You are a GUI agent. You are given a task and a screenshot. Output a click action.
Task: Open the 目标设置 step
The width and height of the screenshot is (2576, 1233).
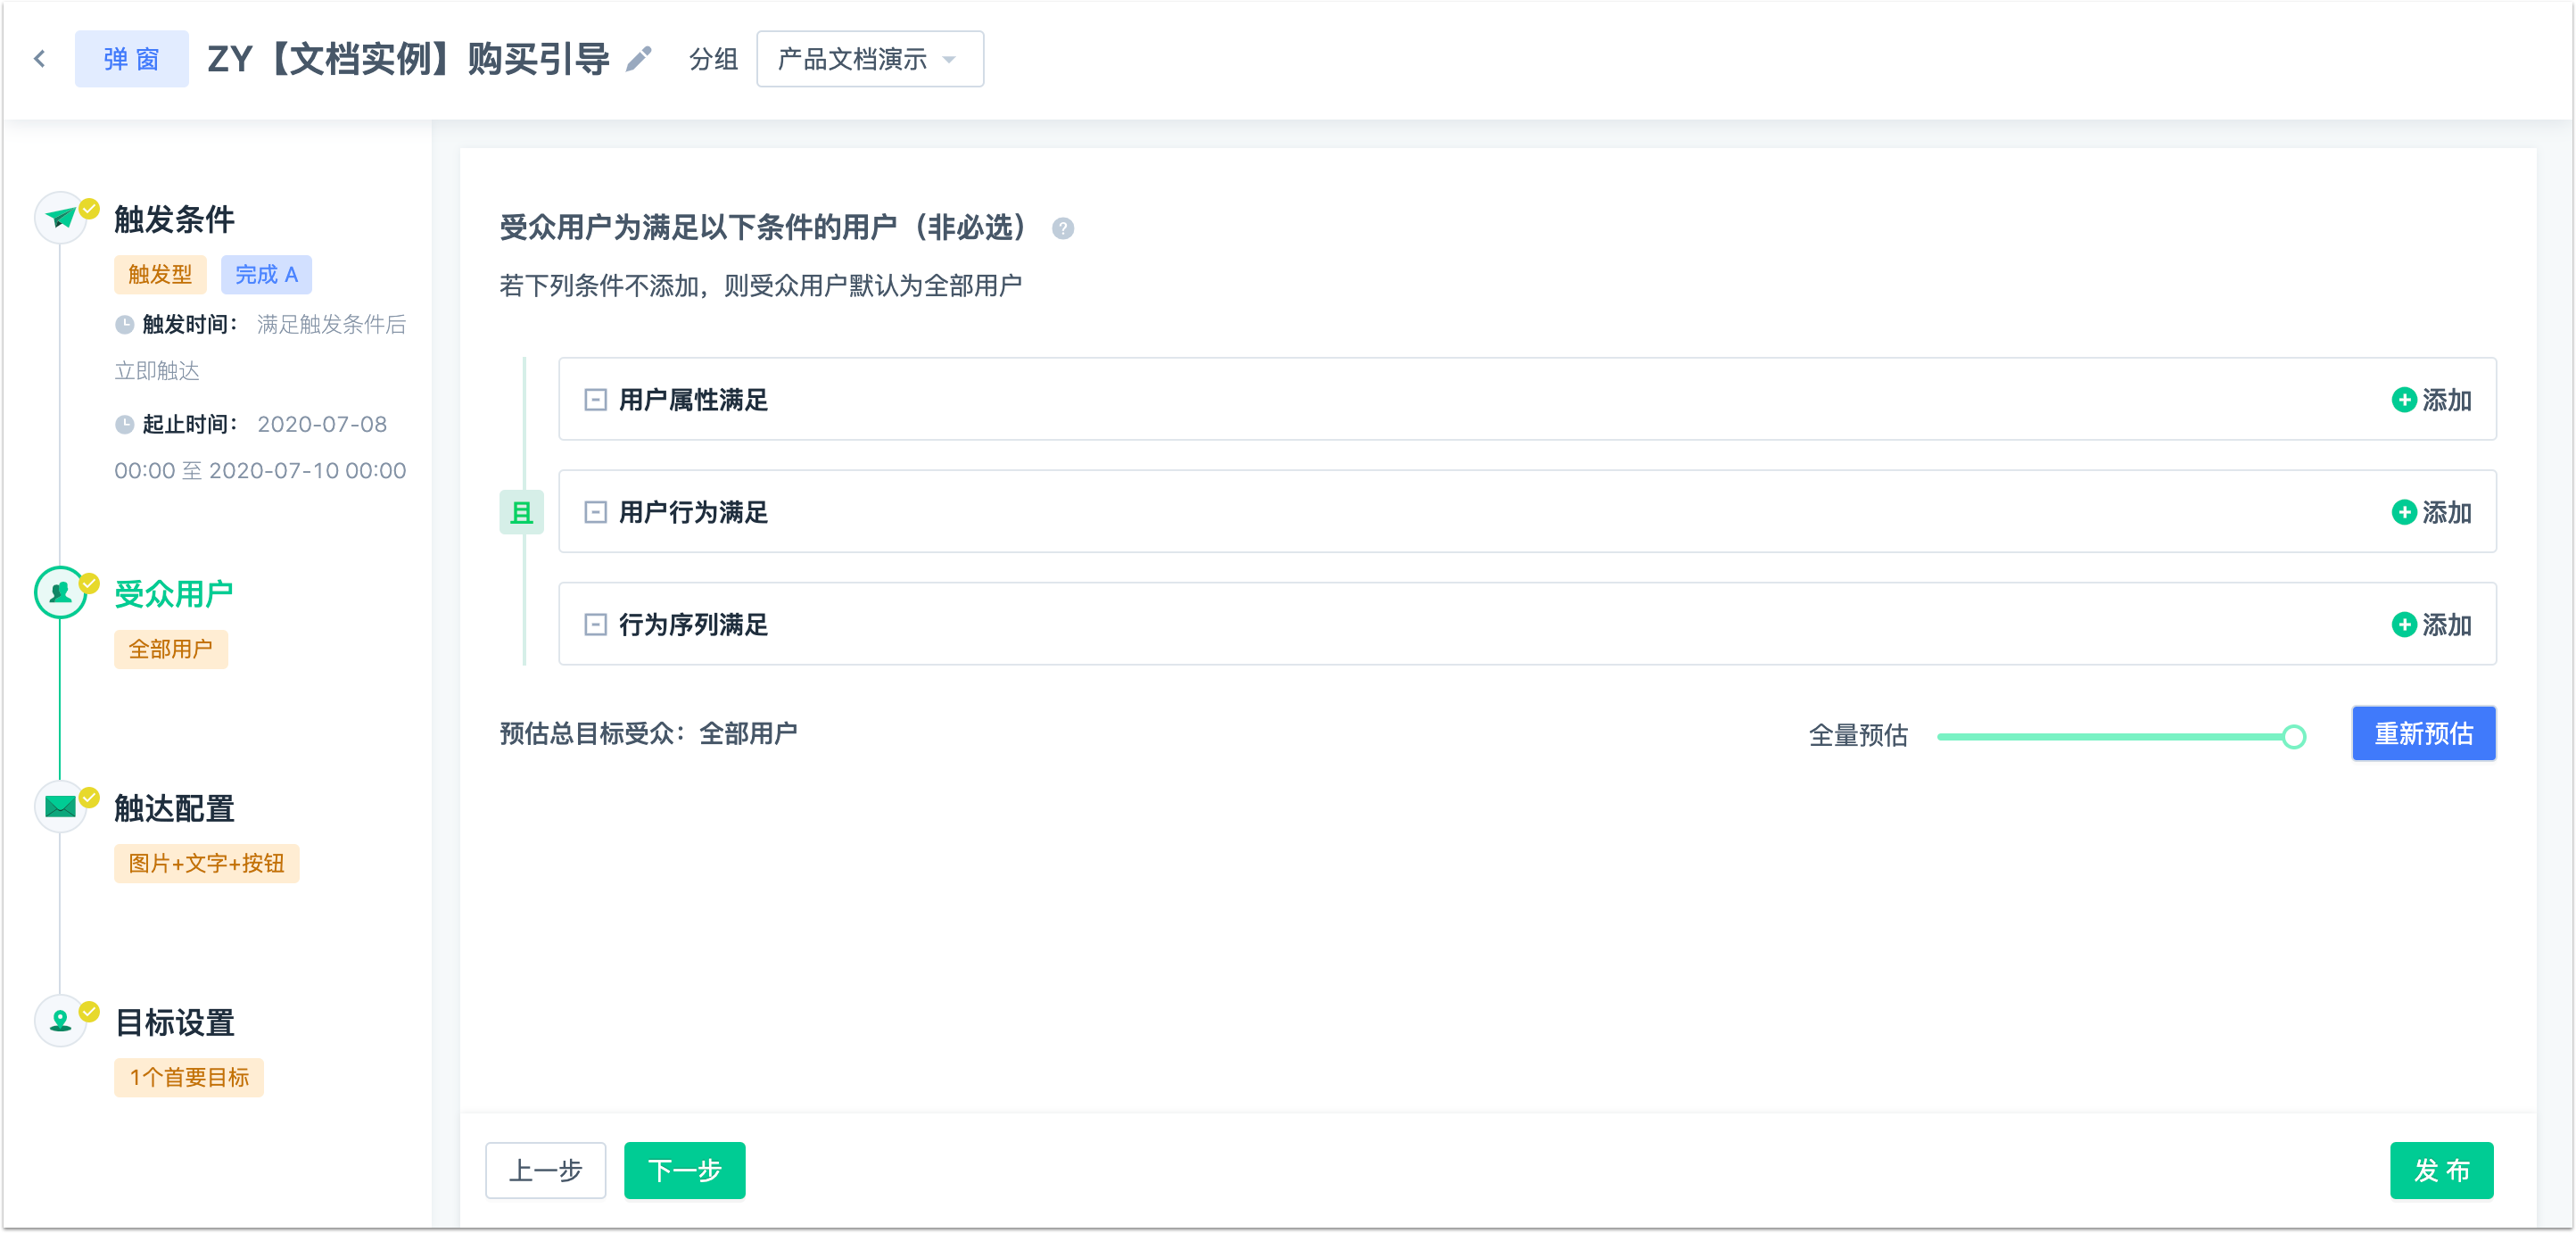[x=174, y=1022]
